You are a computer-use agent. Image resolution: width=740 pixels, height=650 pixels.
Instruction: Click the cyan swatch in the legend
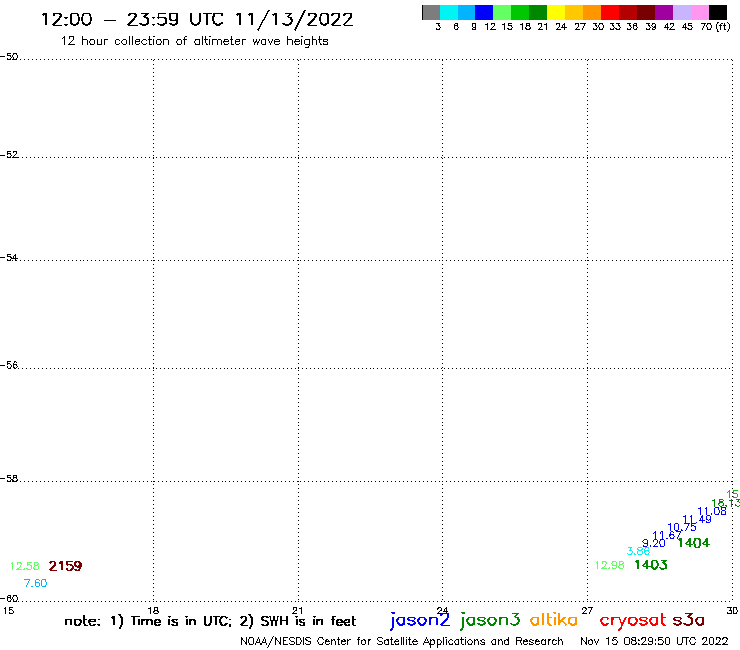click(x=449, y=12)
